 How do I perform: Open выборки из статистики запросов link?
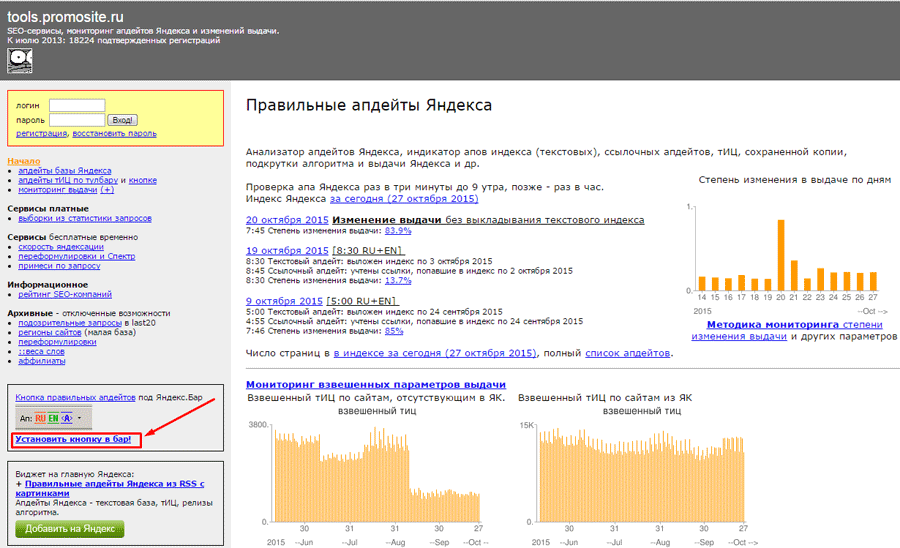pos(84,218)
